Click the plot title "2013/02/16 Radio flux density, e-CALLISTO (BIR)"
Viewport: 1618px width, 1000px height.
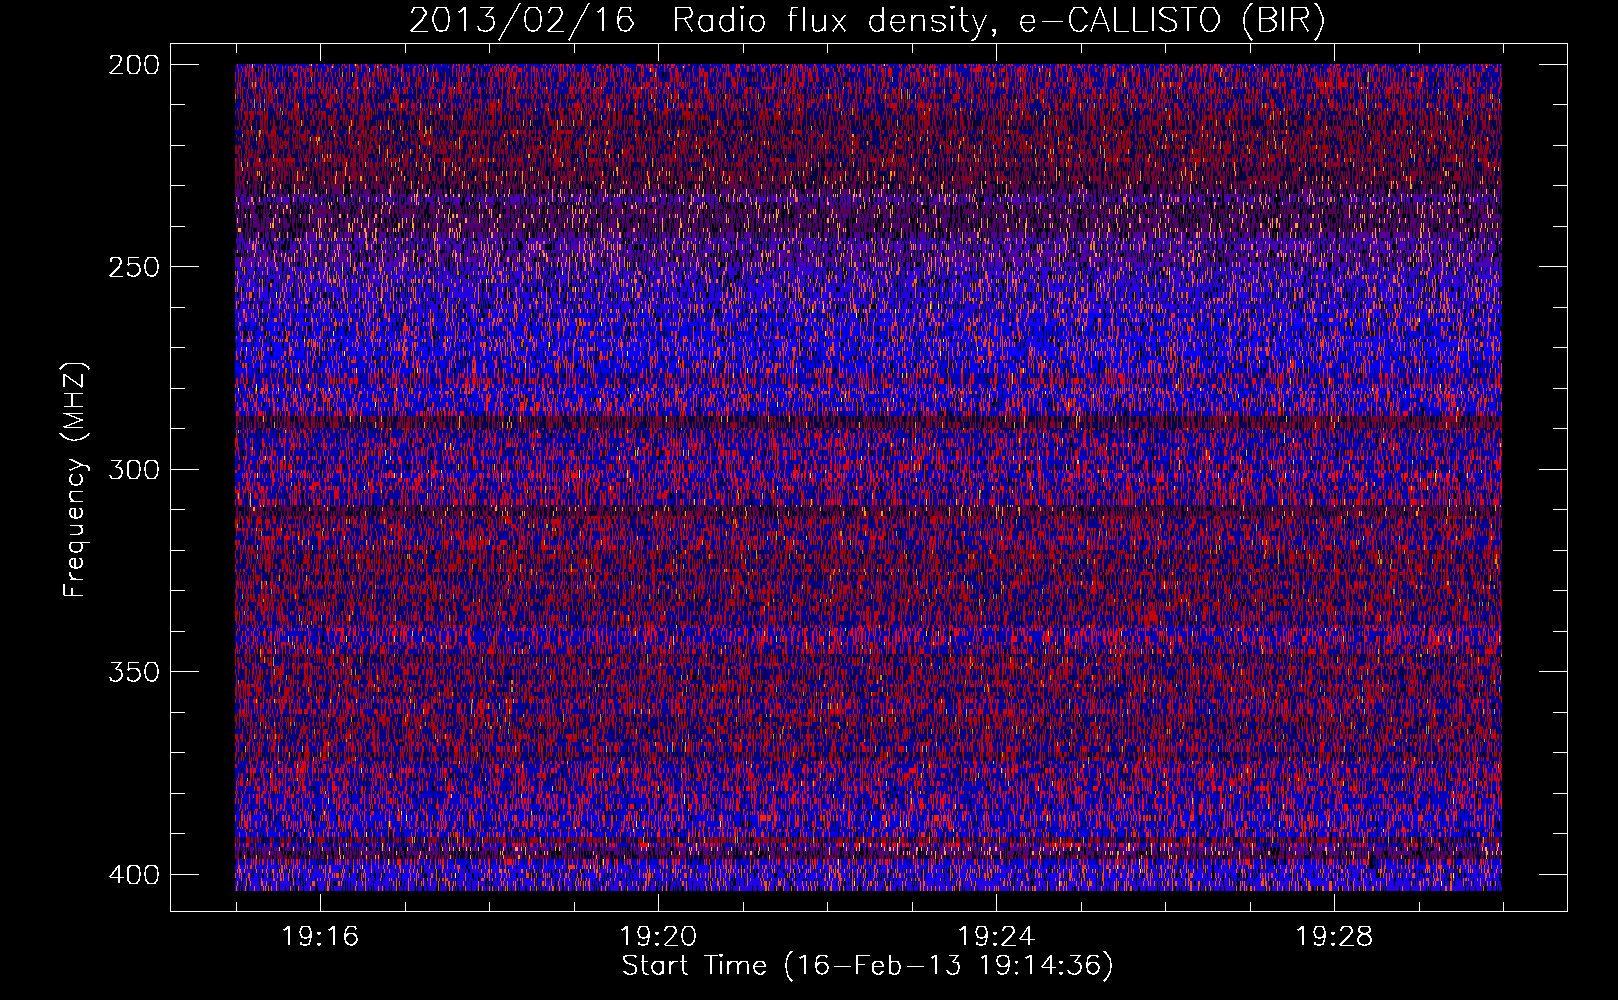[867, 21]
